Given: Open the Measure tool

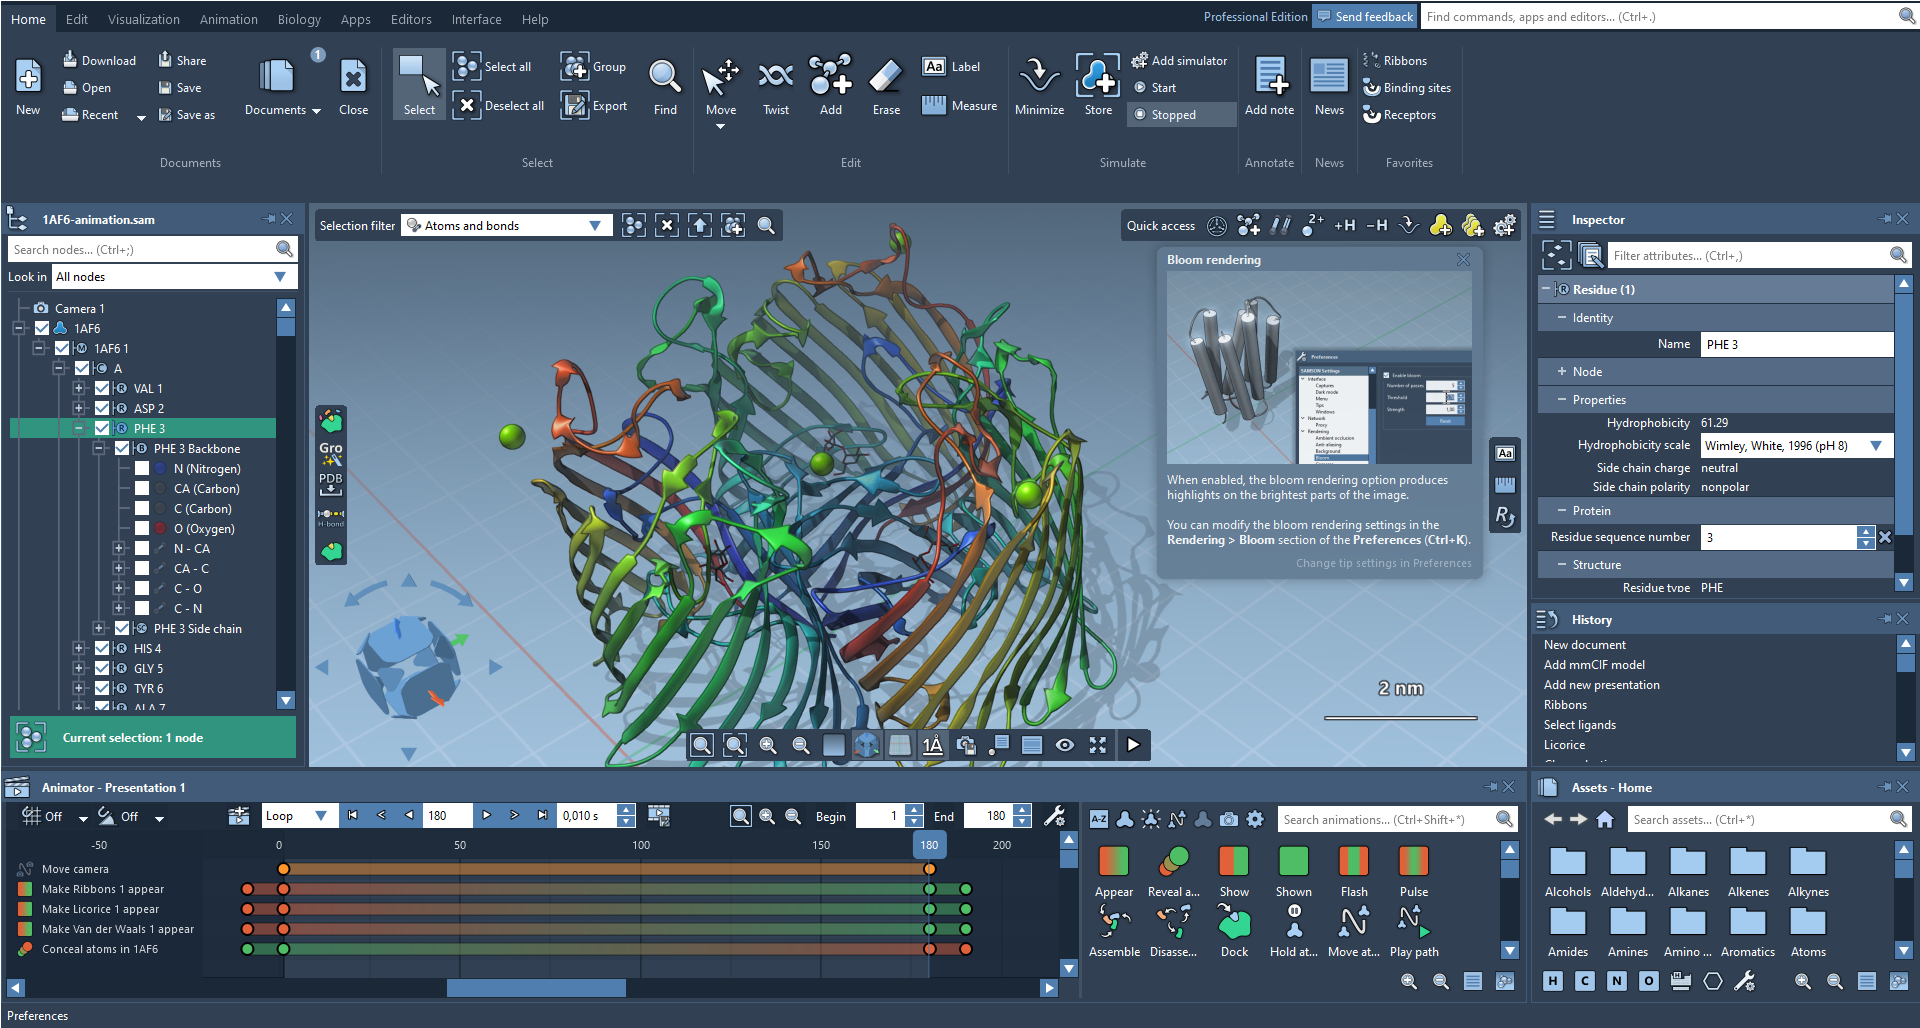Looking at the screenshot, I should tap(959, 106).
